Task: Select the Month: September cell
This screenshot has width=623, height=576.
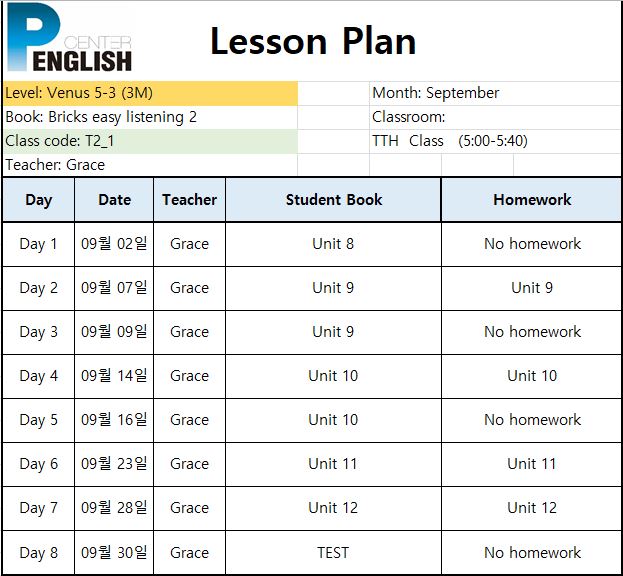Action: (x=495, y=93)
